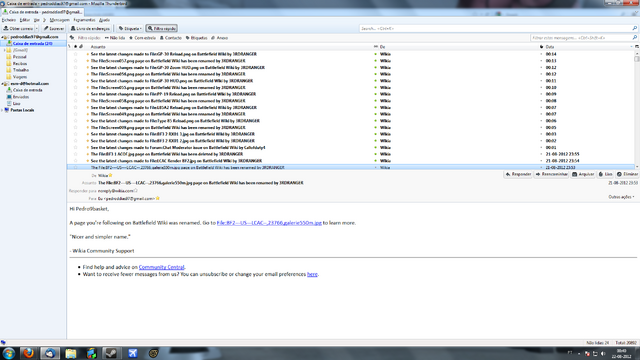Expand the Pastas Locais folder
This screenshot has width=640, height=360.
(2, 110)
